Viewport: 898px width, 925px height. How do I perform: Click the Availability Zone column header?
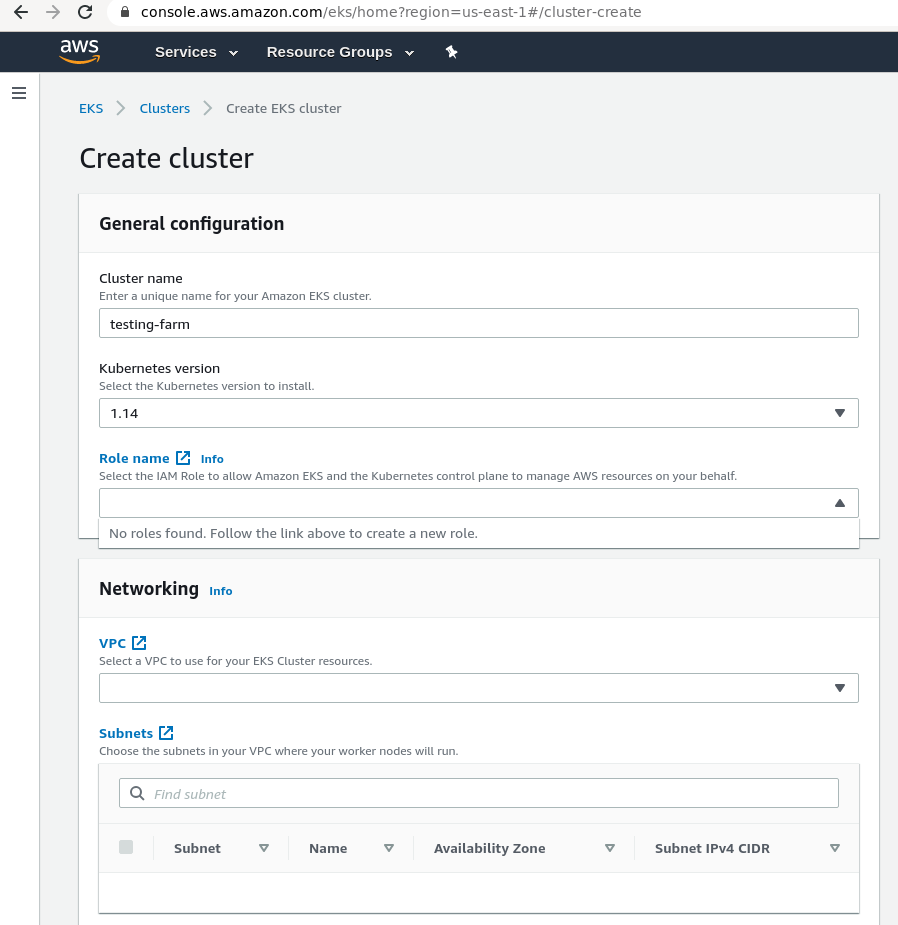tap(490, 848)
